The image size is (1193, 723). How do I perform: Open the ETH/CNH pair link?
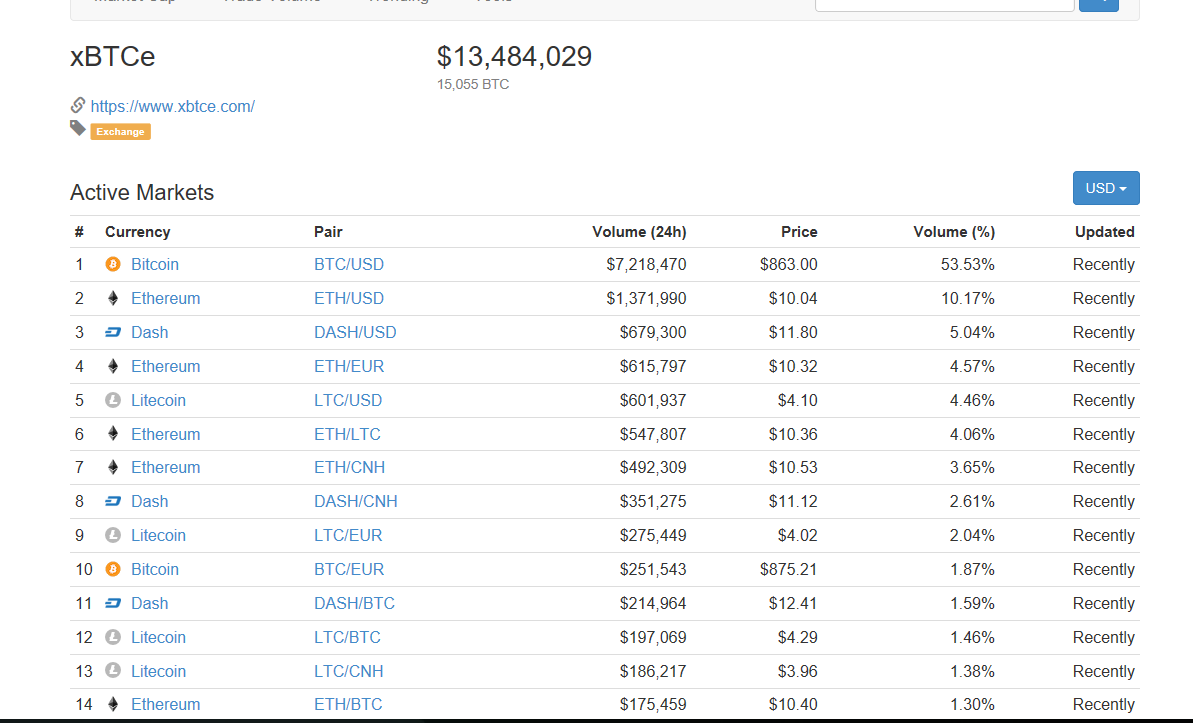[x=349, y=467]
